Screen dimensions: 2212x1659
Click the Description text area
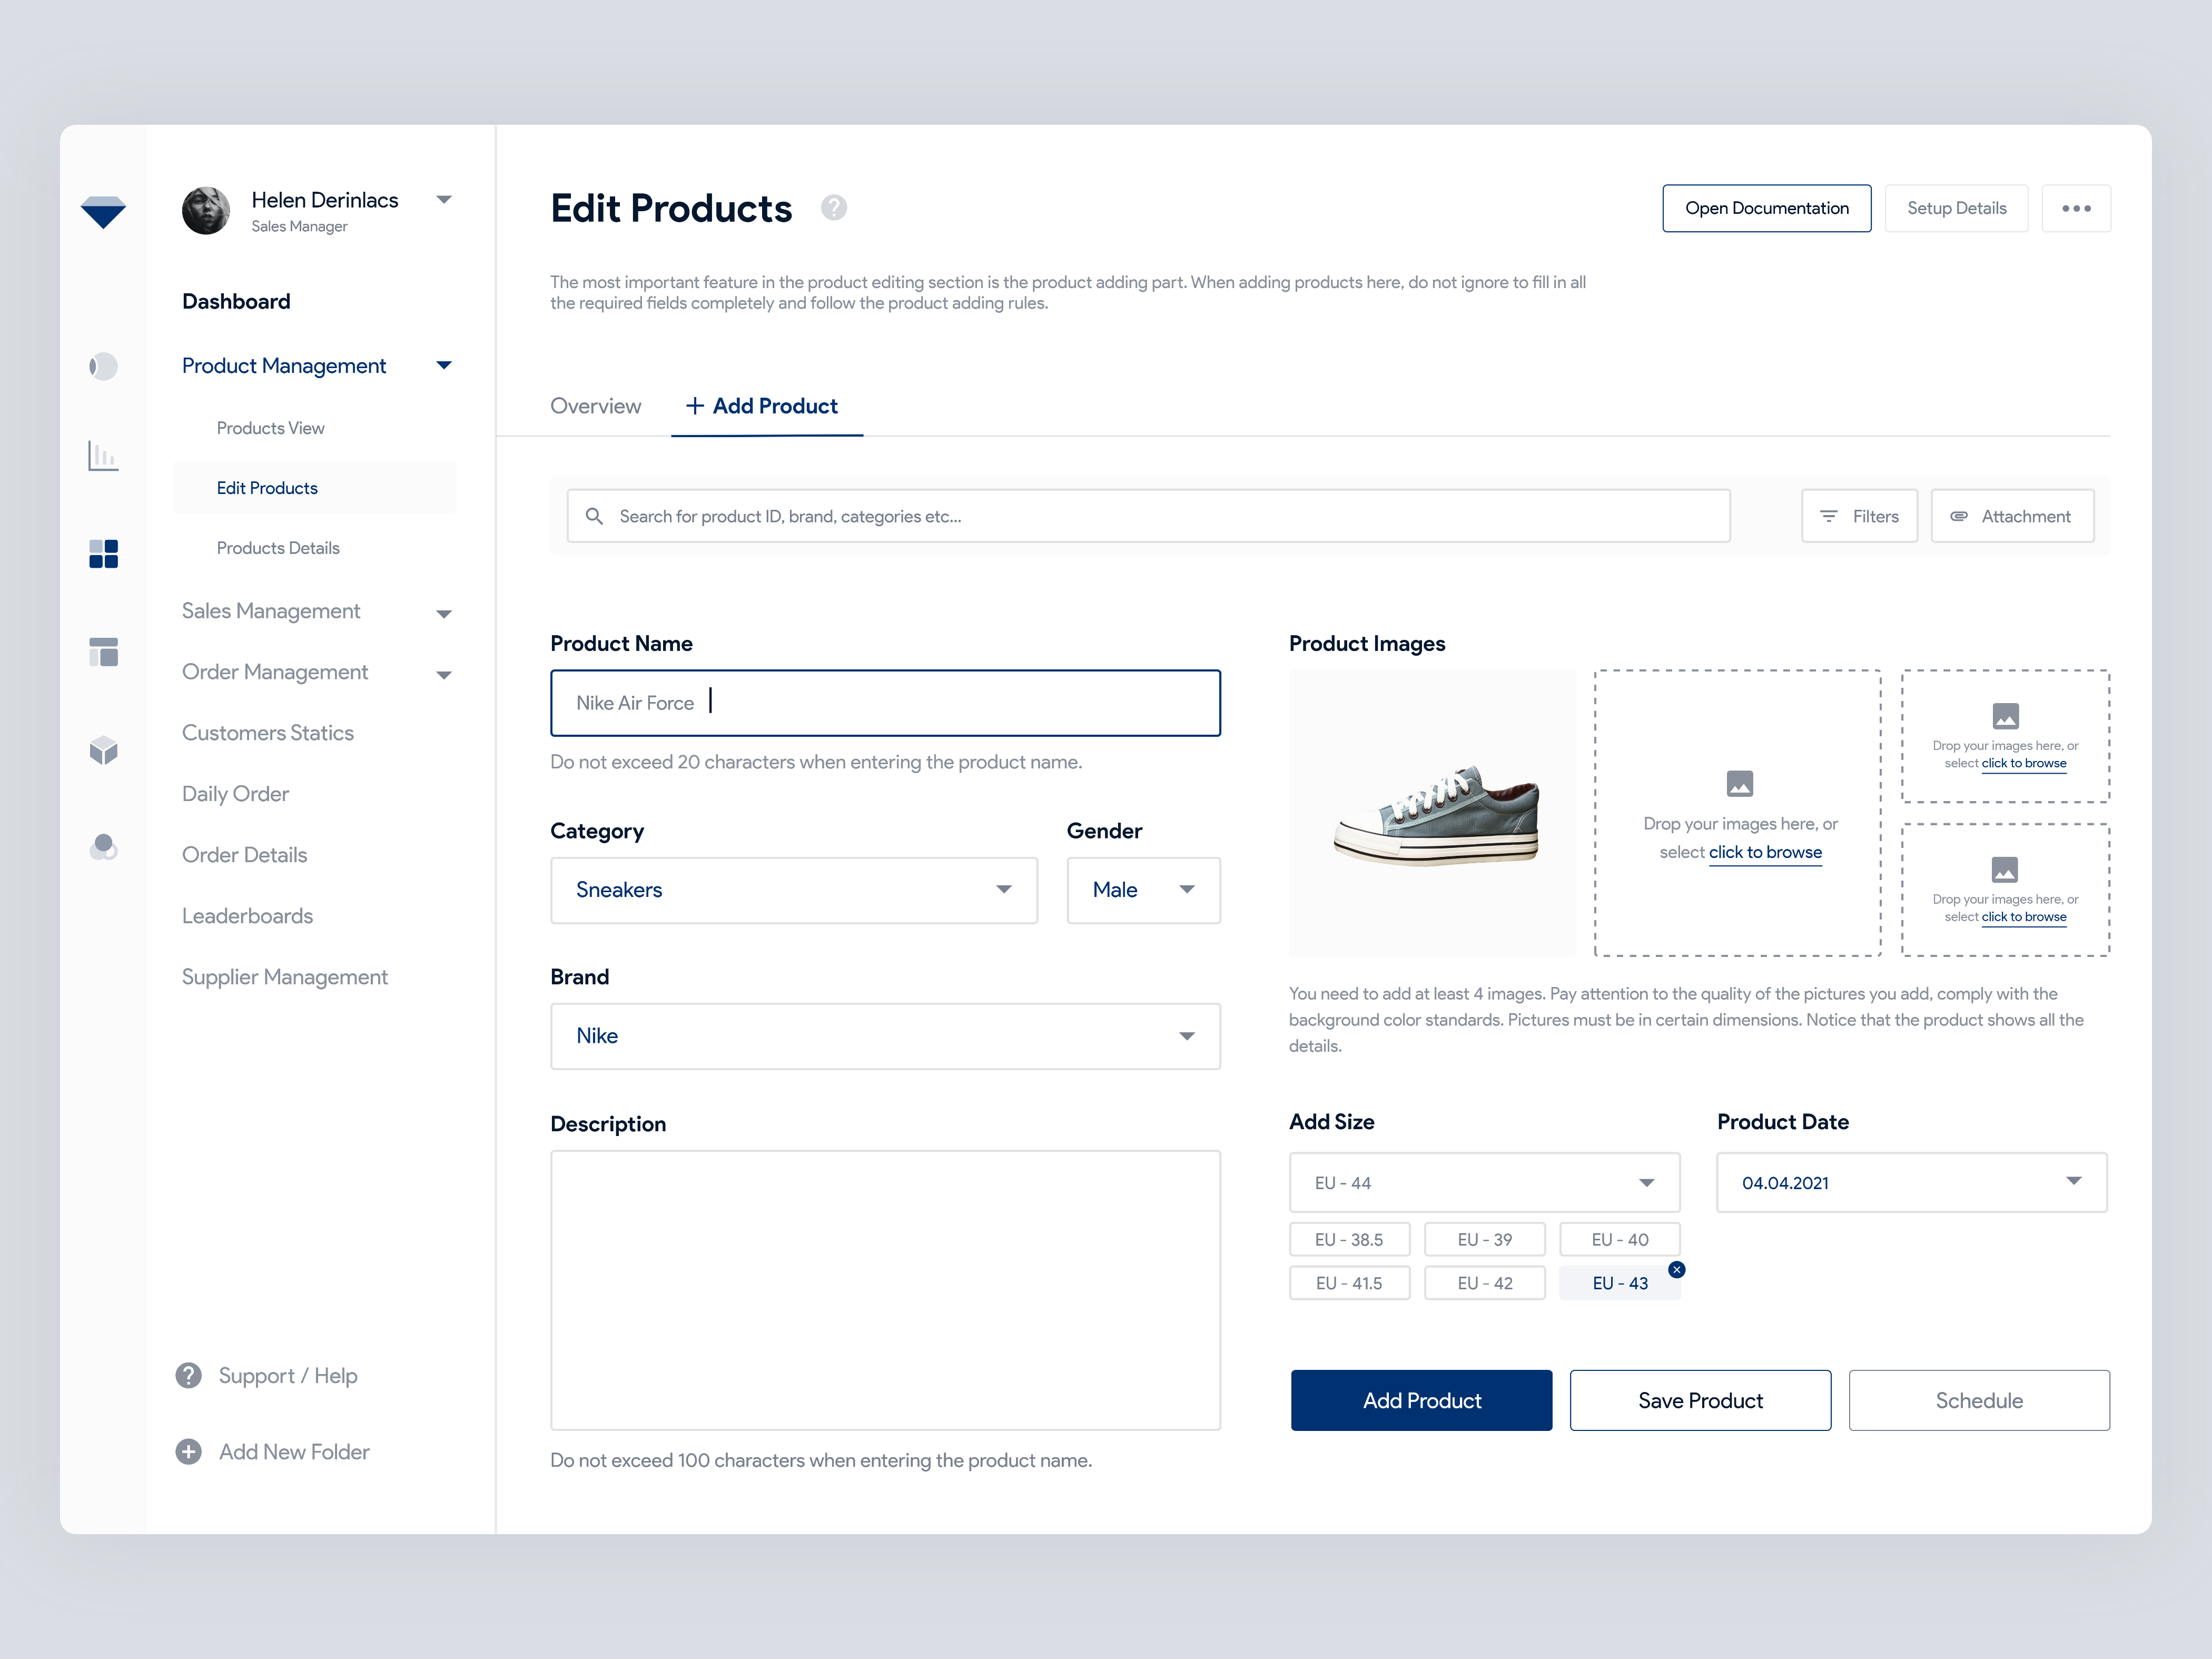[x=885, y=1290]
